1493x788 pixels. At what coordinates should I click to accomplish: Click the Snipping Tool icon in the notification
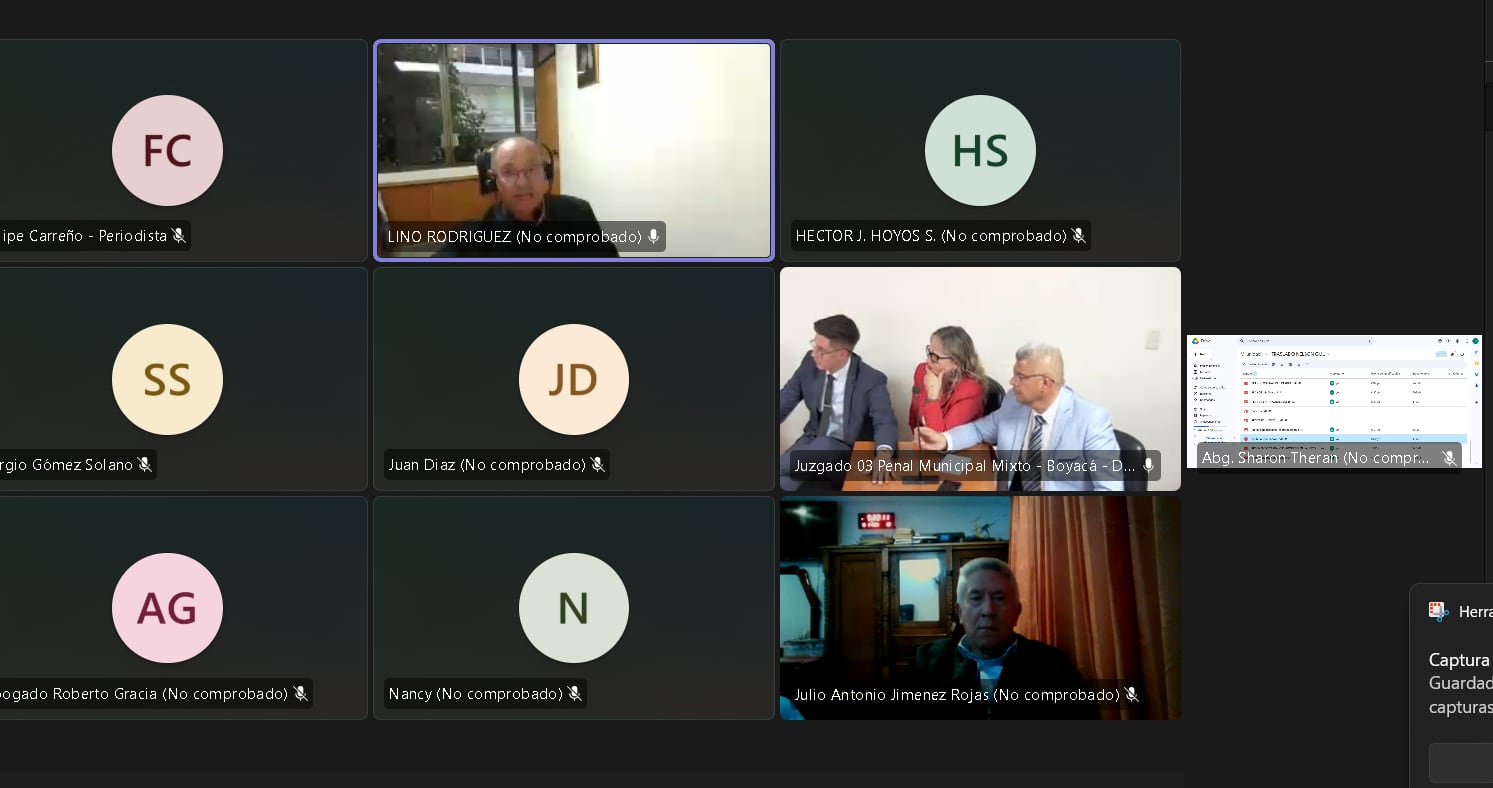tap(1438, 612)
